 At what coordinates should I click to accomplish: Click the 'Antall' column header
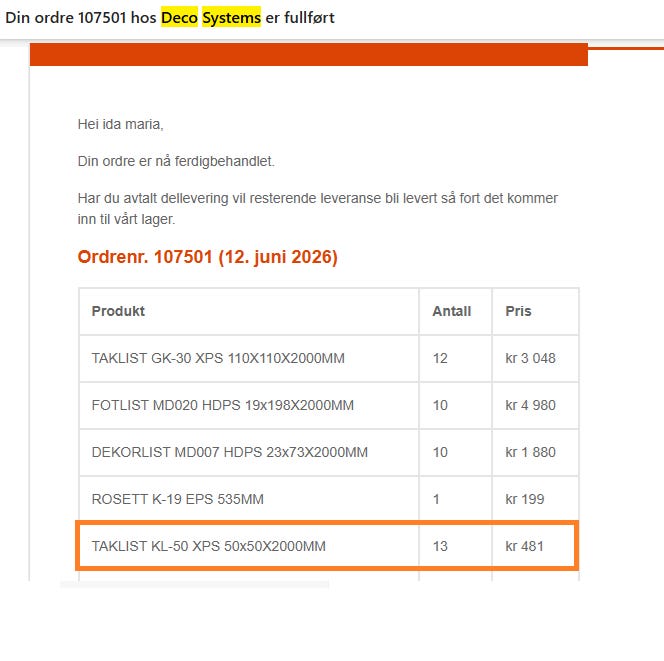pyautogui.click(x=455, y=311)
